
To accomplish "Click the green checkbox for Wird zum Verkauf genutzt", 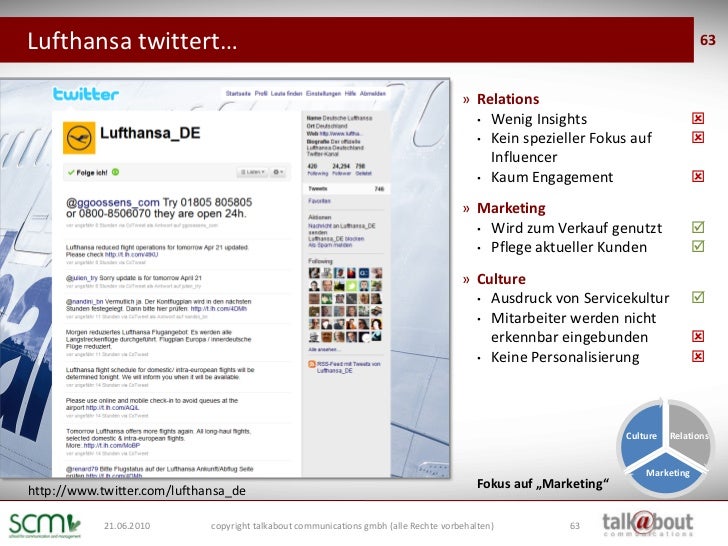I will point(697,227).
